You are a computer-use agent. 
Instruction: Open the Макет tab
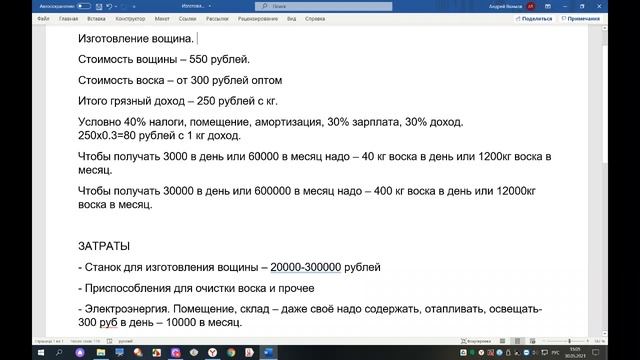click(x=162, y=19)
